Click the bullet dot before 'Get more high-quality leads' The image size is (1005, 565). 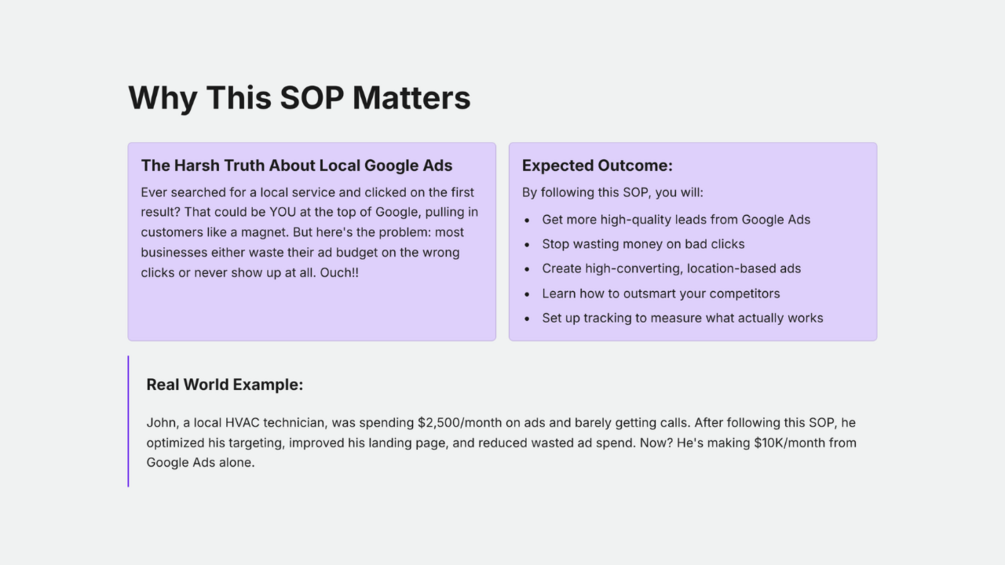pyautogui.click(x=527, y=220)
